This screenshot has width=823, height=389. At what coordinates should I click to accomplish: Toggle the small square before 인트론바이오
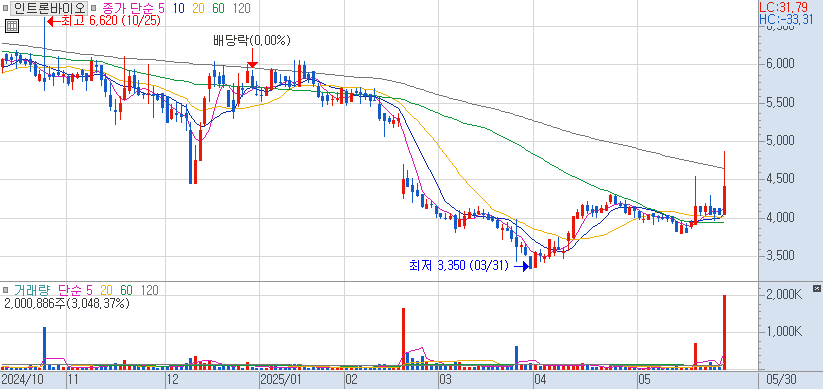5,8
